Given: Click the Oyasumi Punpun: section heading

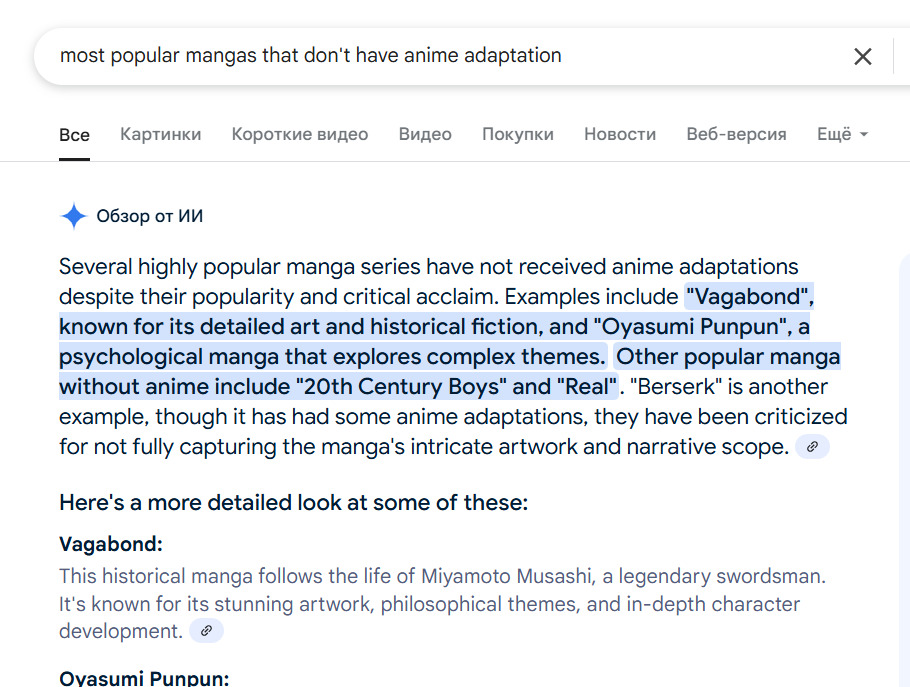Looking at the screenshot, I should pyautogui.click(x=144, y=679).
